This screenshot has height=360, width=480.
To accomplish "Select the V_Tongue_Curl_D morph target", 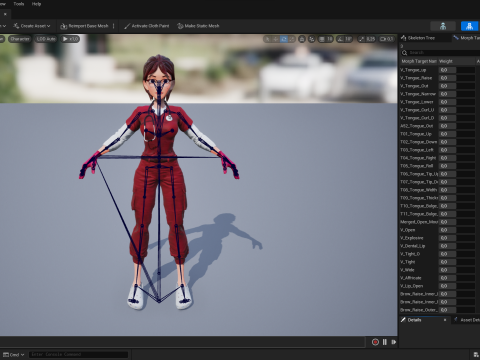I will click(417, 118).
